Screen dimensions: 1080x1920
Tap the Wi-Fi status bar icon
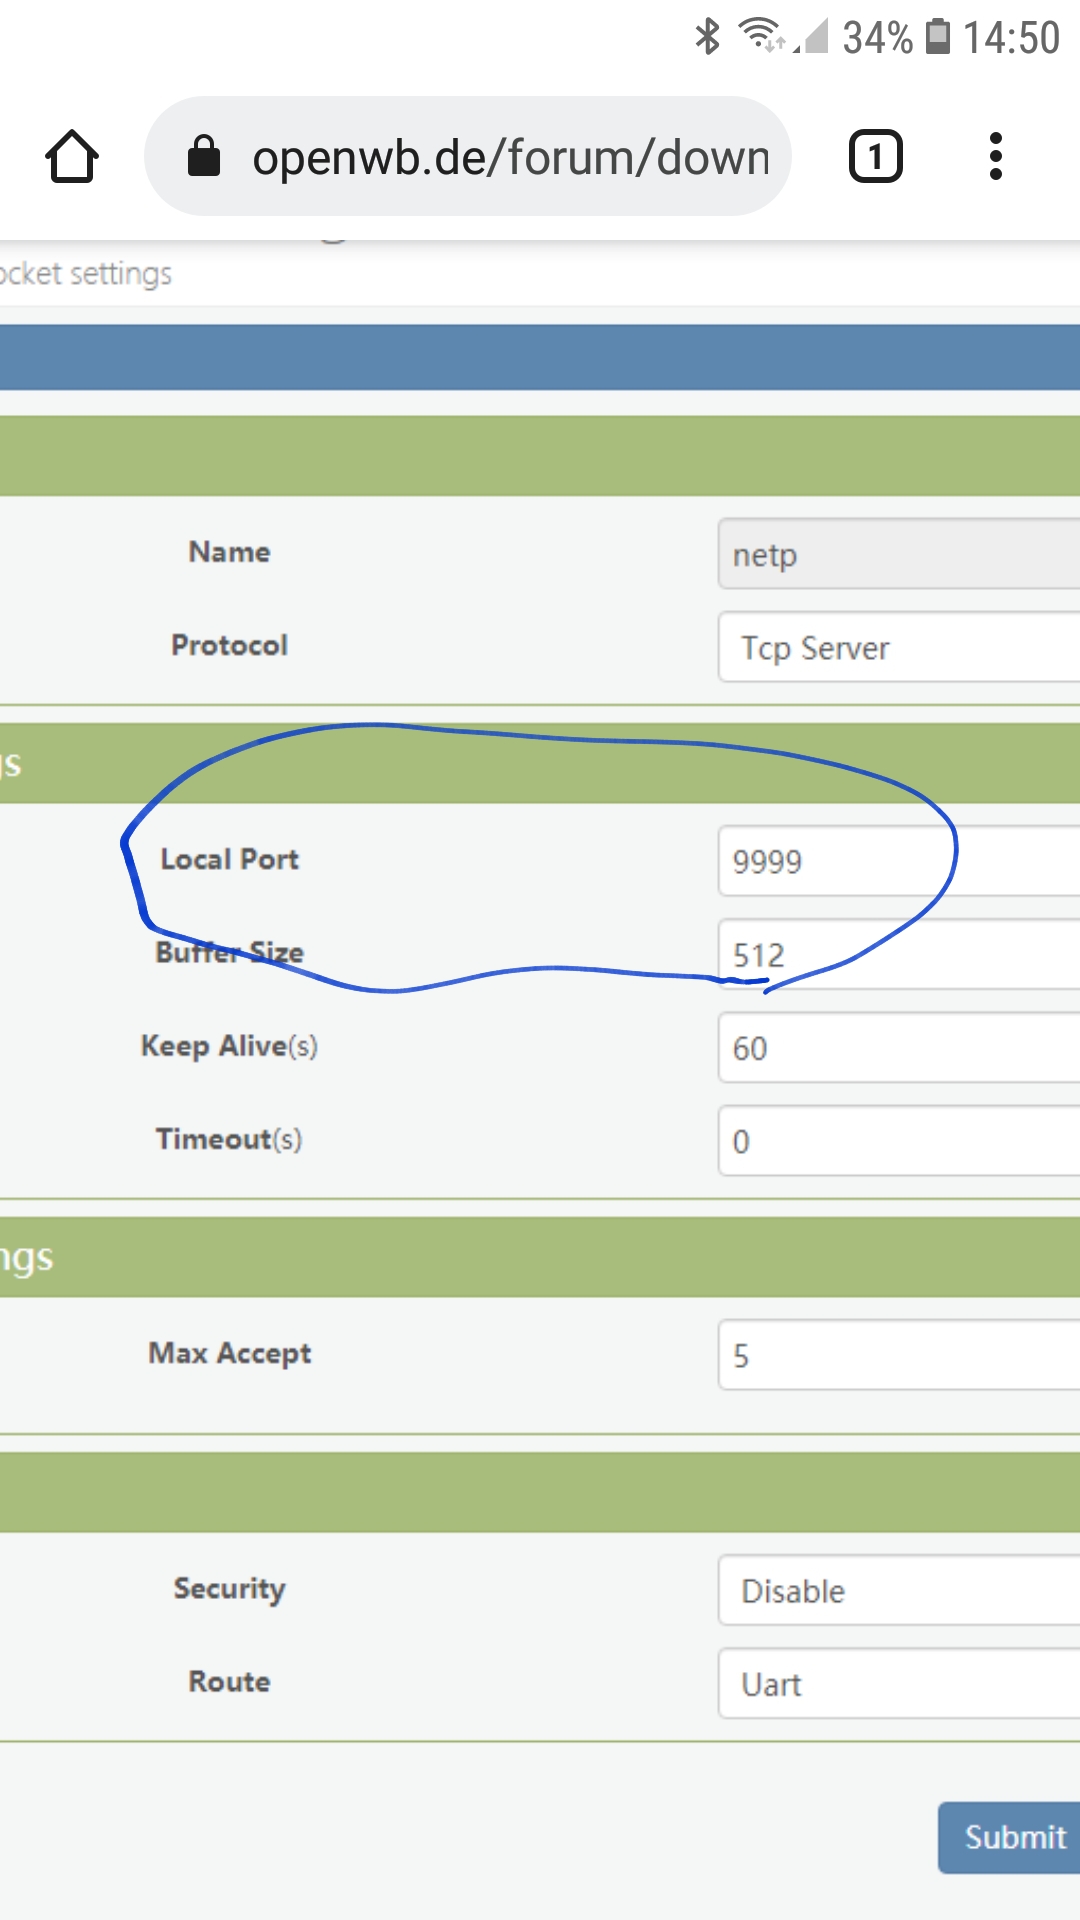pyautogui.click(x=761, y=36)
